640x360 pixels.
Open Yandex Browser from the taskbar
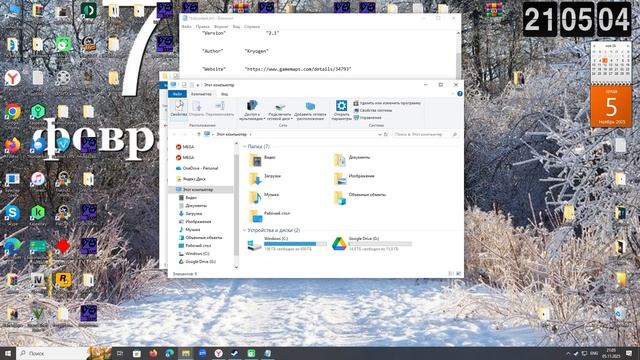click(219, 353)
